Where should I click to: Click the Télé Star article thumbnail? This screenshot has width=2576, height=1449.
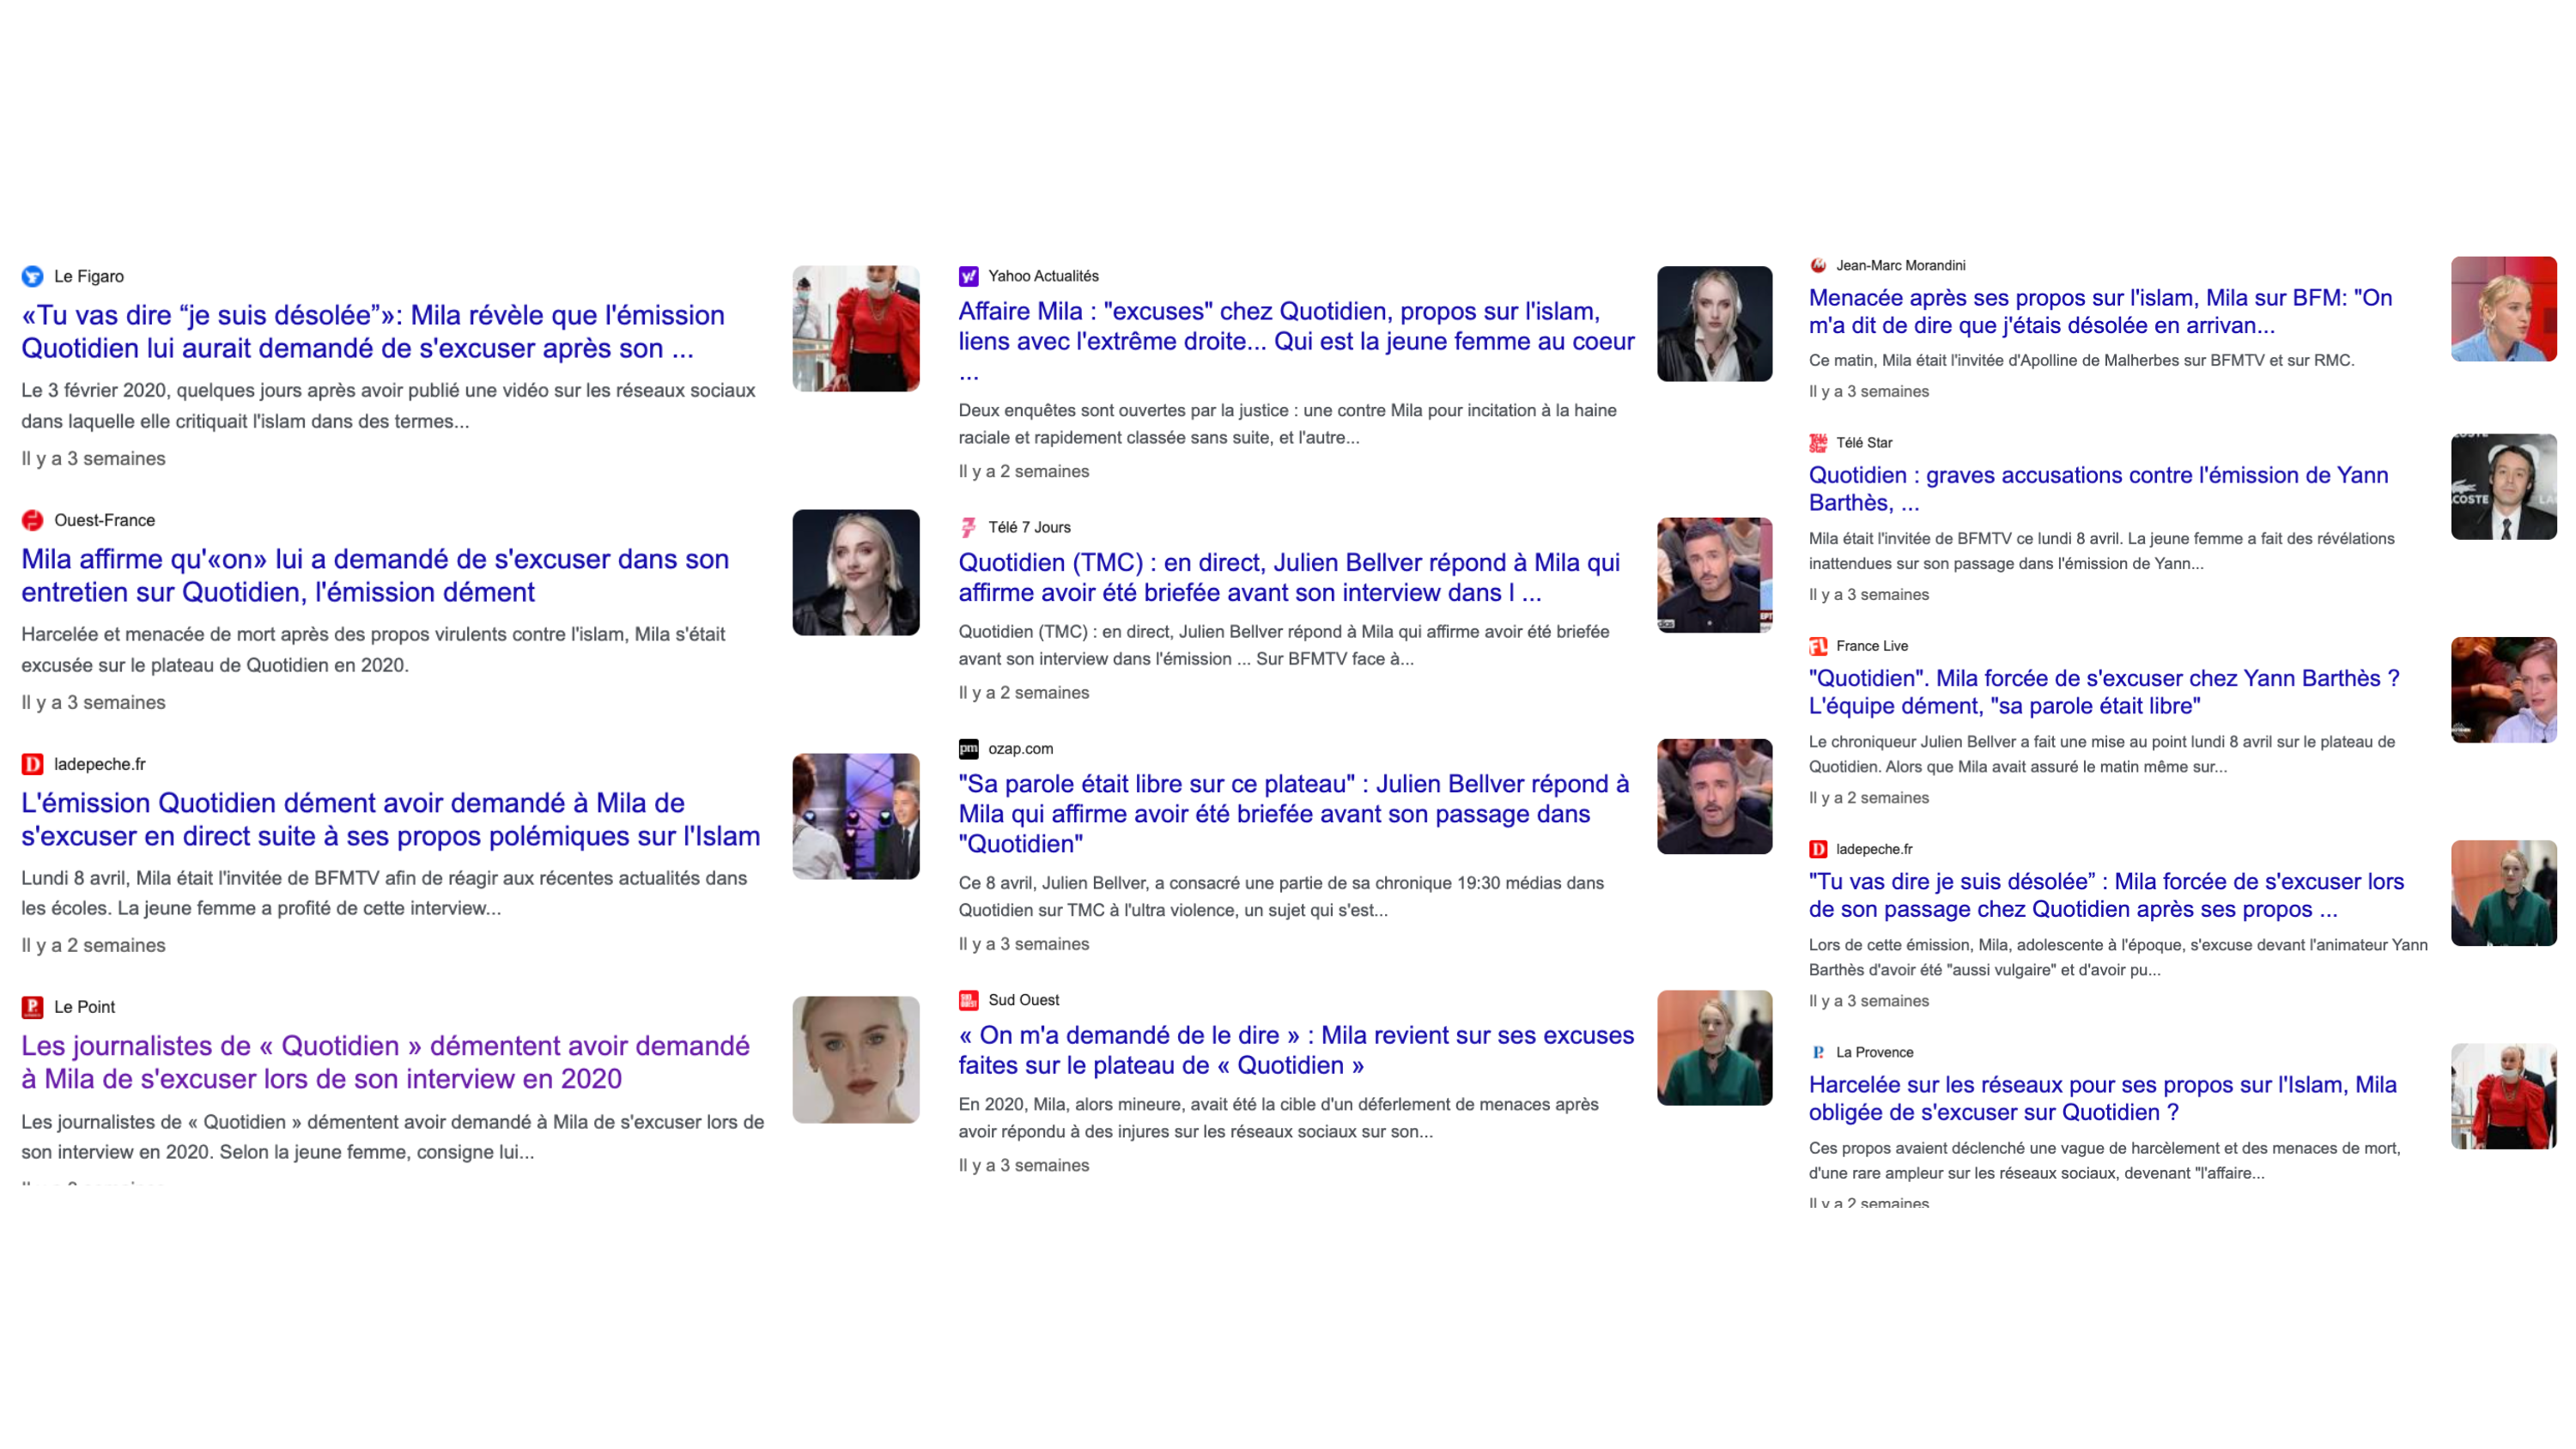pos(2503,486)
